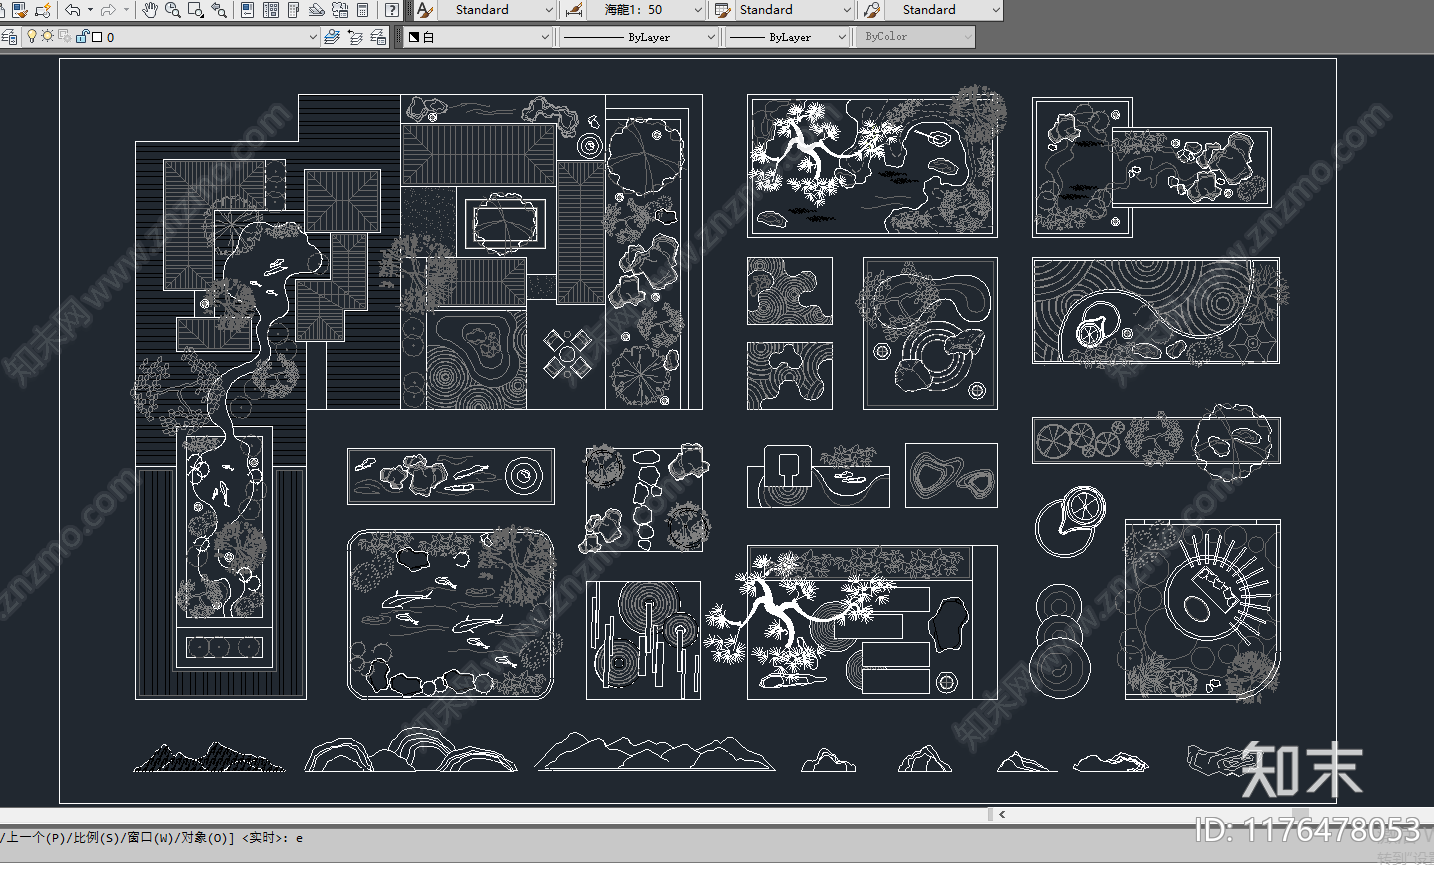Toggle layer 0 viewport freeze icon
The image size is (1434, 869).
tap(64, 36)
